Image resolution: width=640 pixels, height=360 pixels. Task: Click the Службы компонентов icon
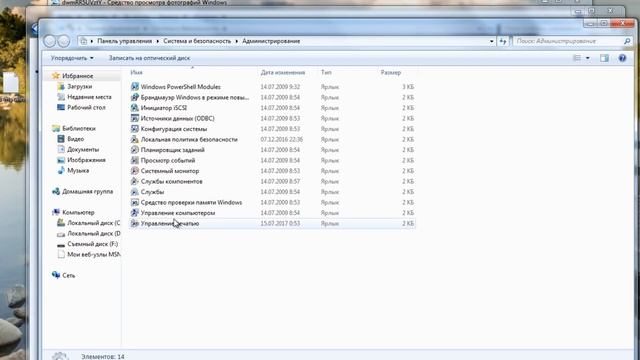[135, 181]
